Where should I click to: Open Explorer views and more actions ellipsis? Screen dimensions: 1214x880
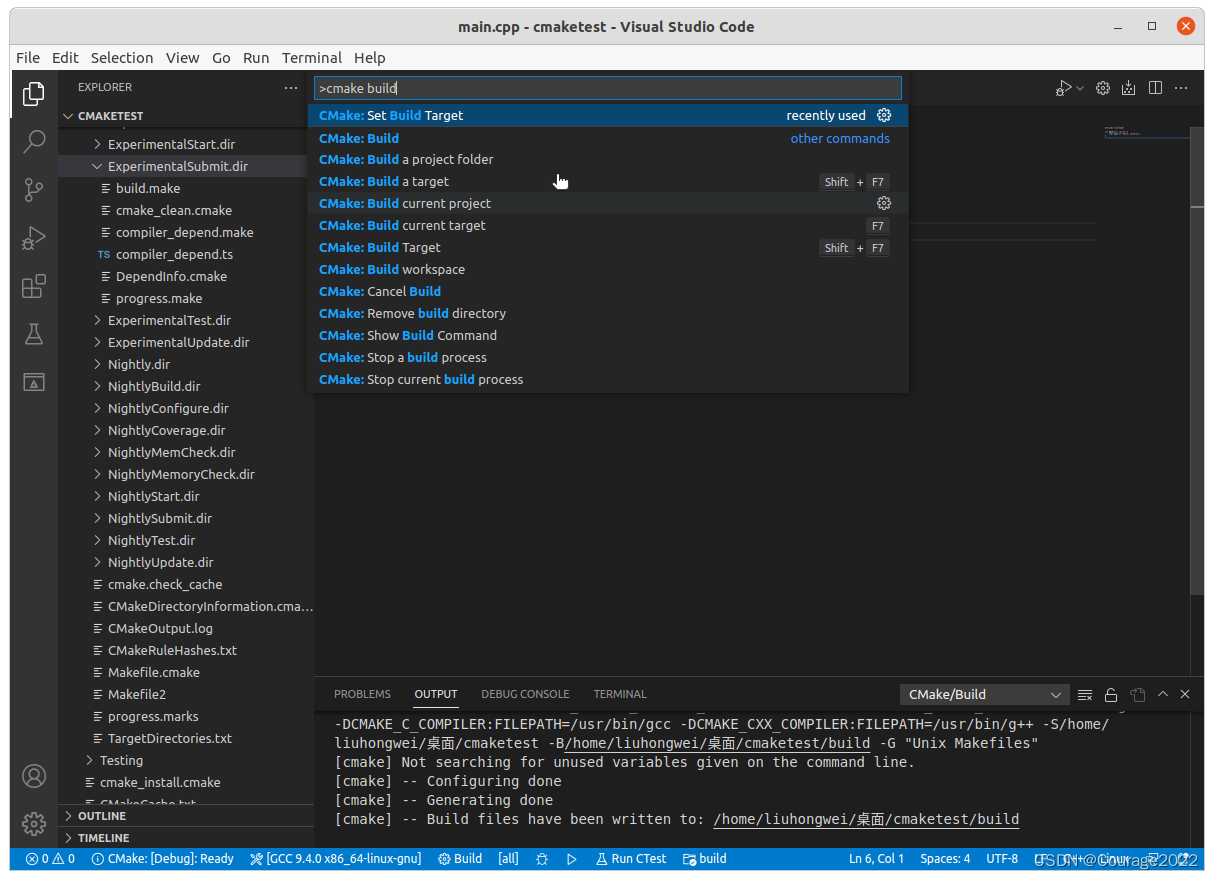[291, 87]
